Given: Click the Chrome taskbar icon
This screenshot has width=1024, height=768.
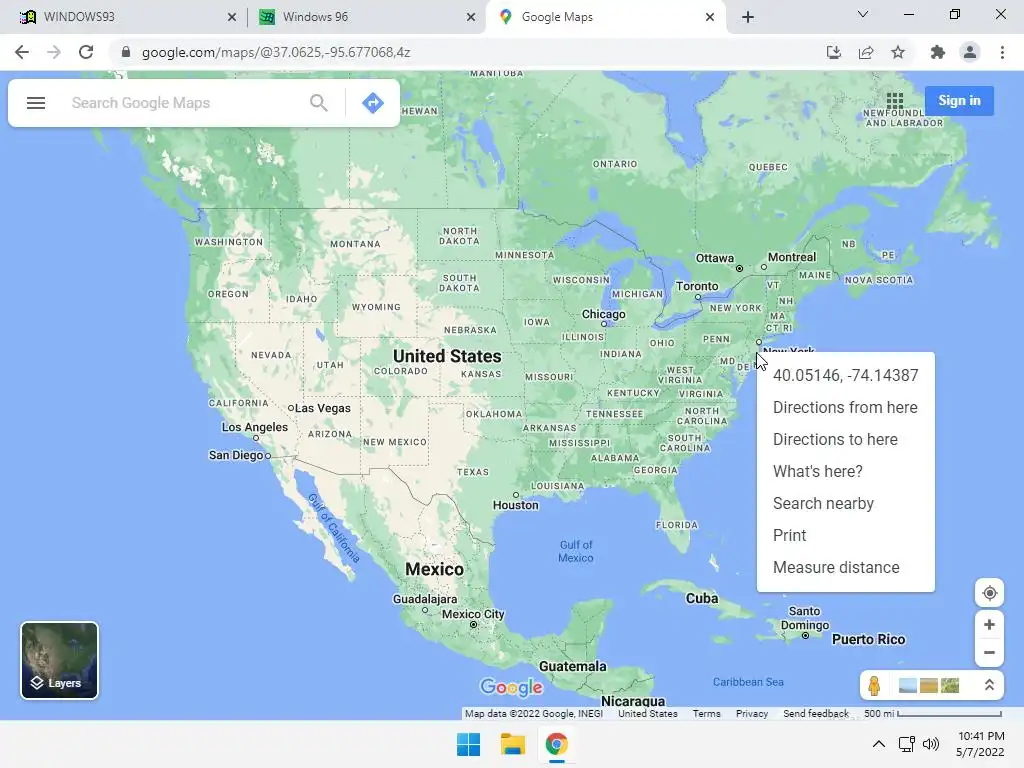Looking at the screenshot, I should tap(556, 744).
